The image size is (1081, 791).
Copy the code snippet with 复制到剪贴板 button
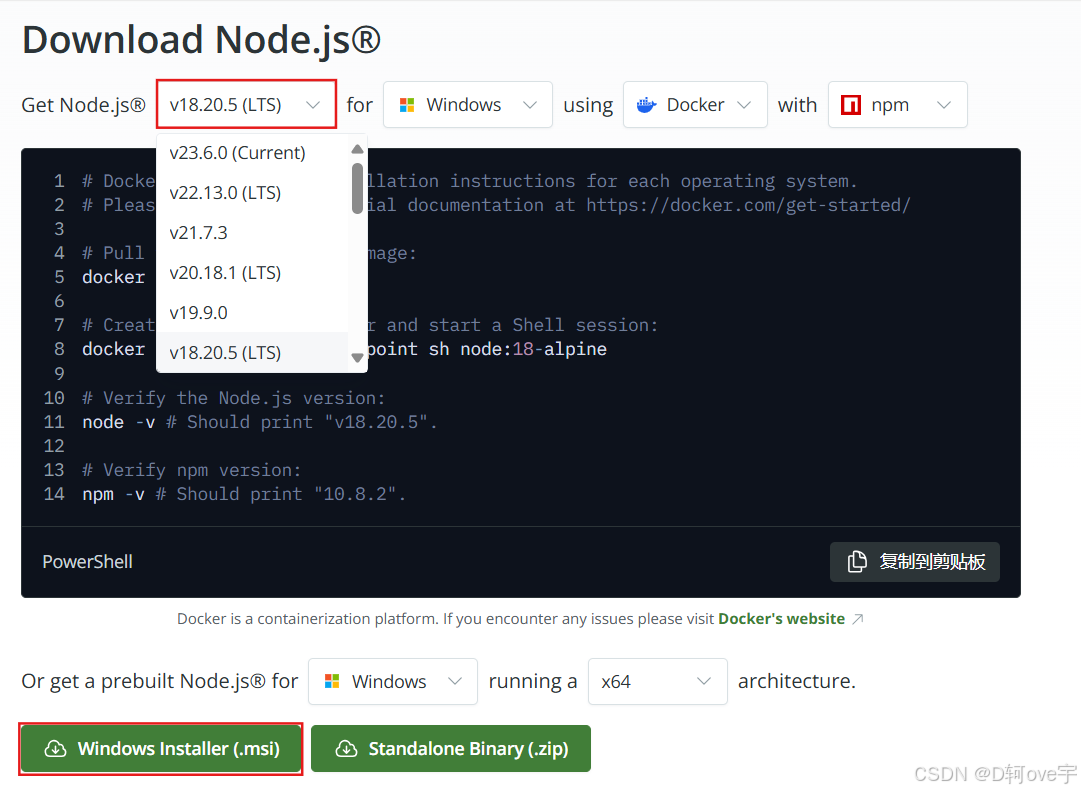pyautogui.click(x=915, y=561)
